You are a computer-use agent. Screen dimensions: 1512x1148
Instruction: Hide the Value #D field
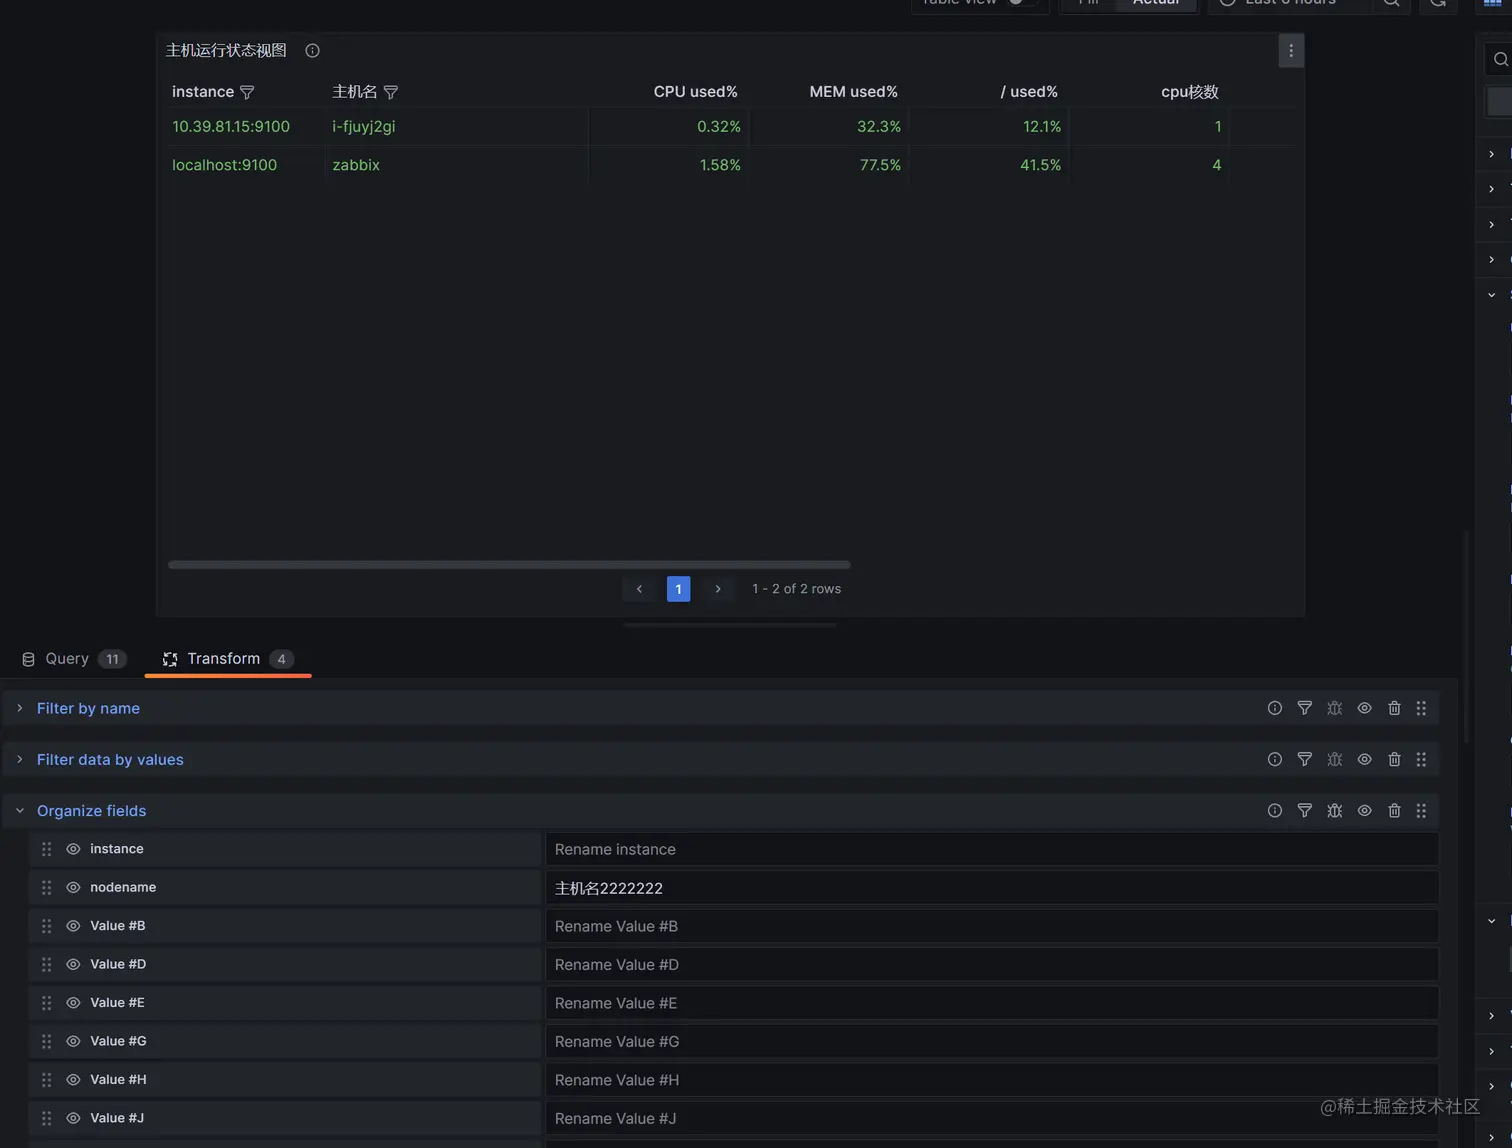(x=73, y=964)
